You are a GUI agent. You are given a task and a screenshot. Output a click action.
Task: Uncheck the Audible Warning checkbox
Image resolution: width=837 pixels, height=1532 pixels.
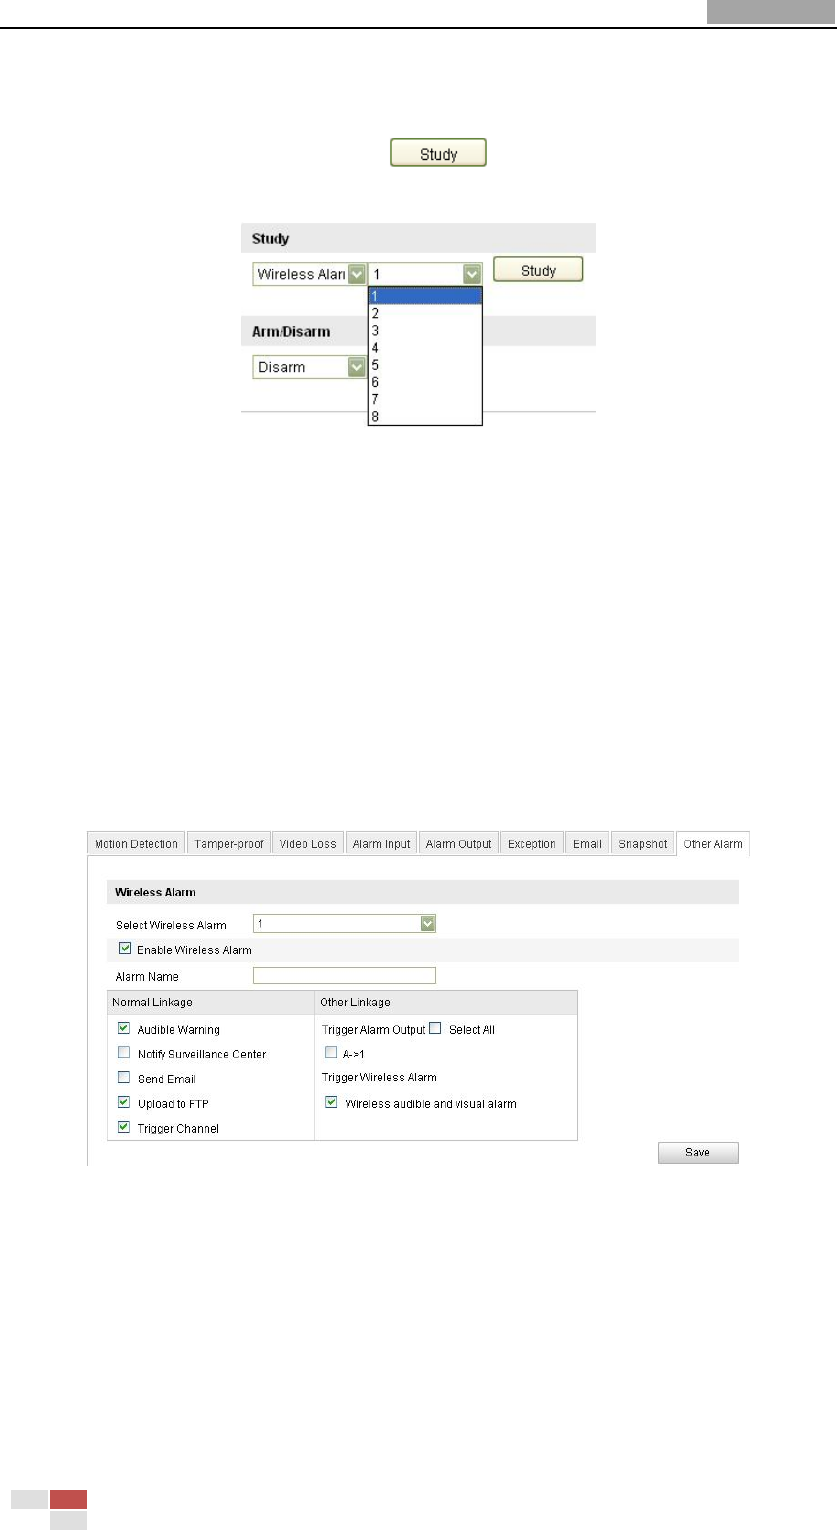point(124,1028)
